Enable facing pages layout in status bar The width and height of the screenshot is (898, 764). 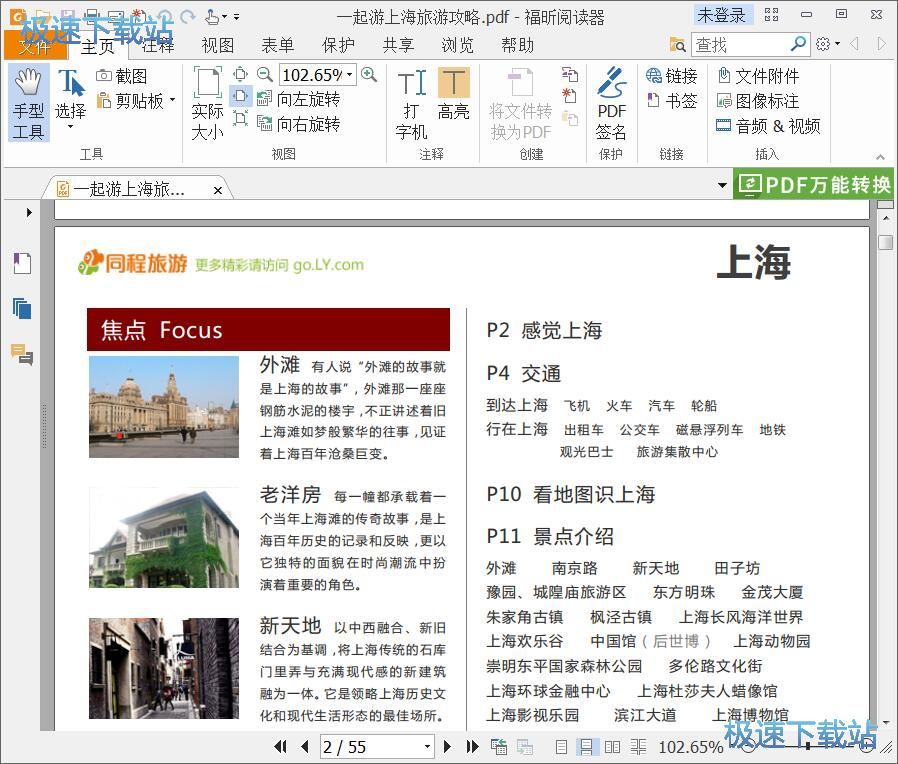pyautogui.click(x=613, y=747)
